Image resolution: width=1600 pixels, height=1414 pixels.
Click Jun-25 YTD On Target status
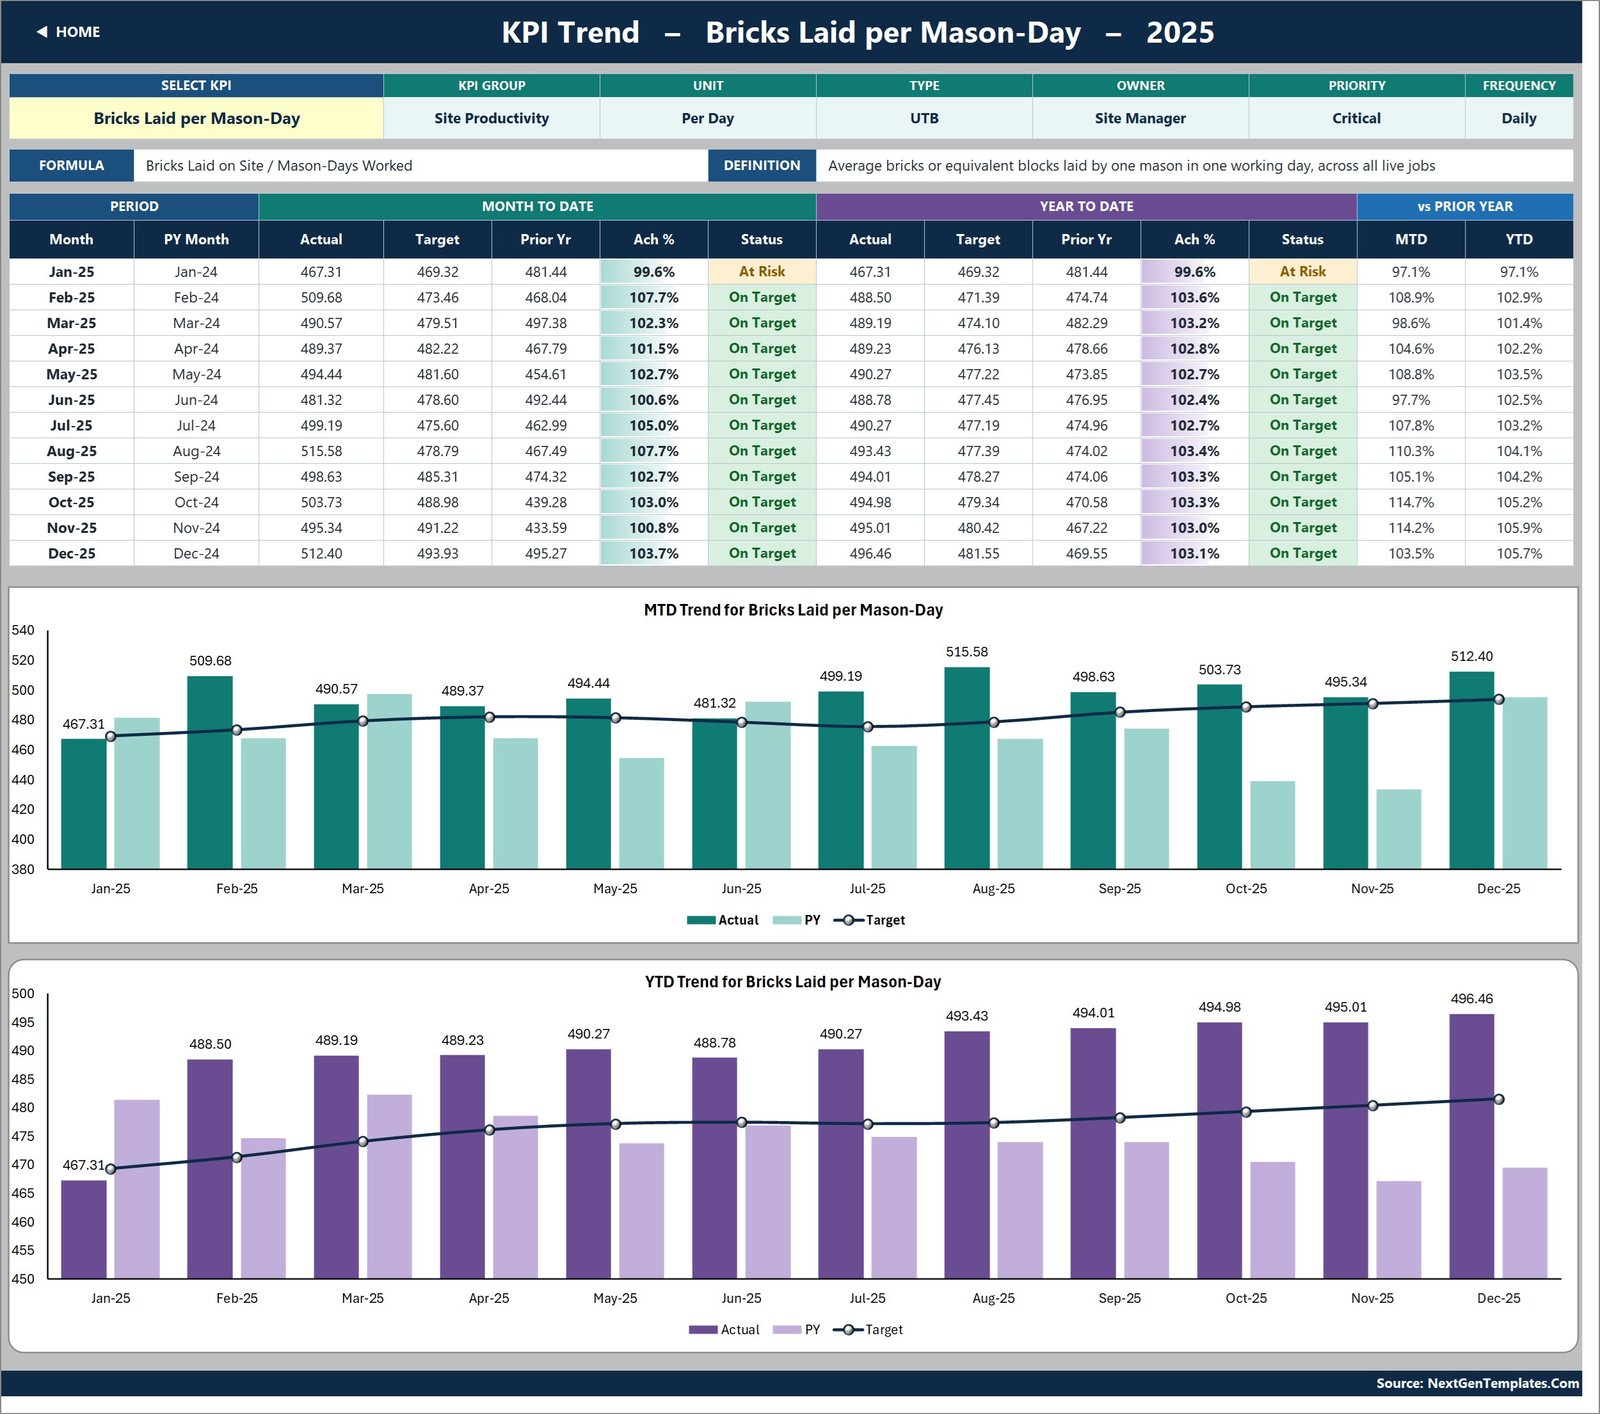coord(1302,400)
